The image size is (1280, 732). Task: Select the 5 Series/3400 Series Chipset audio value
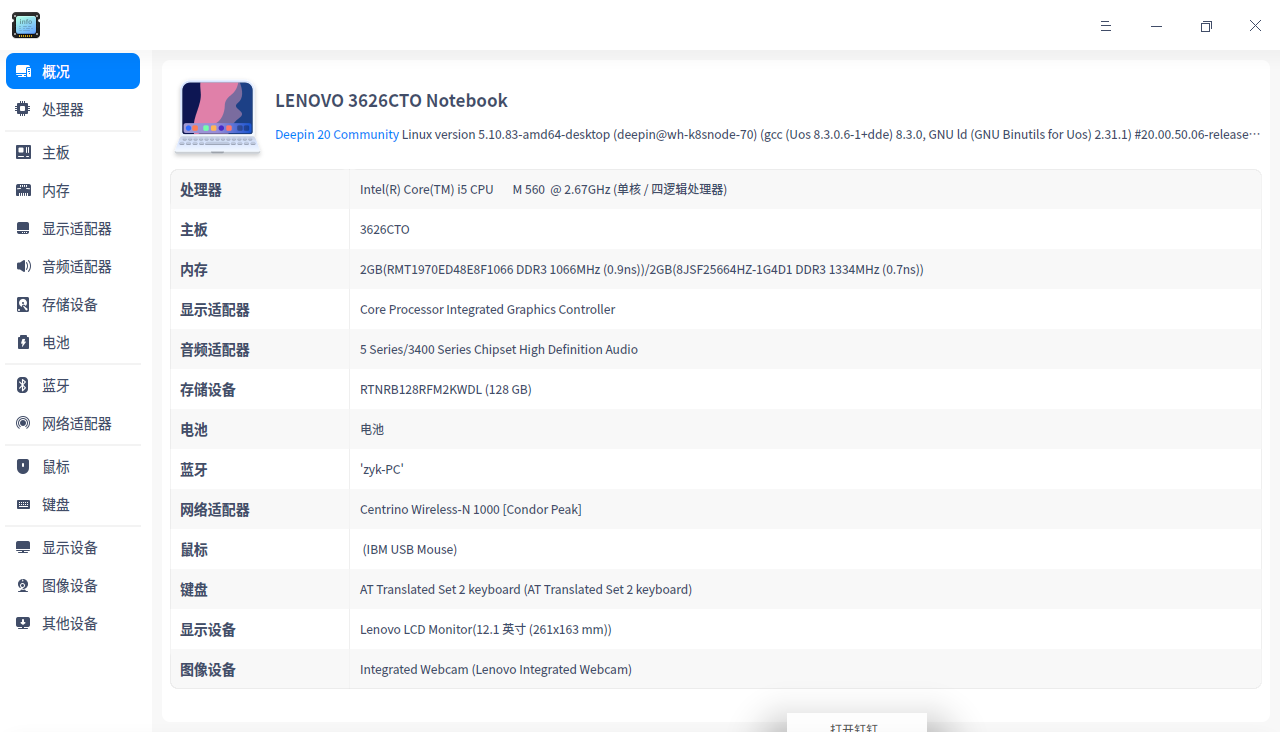coord(499,350)
